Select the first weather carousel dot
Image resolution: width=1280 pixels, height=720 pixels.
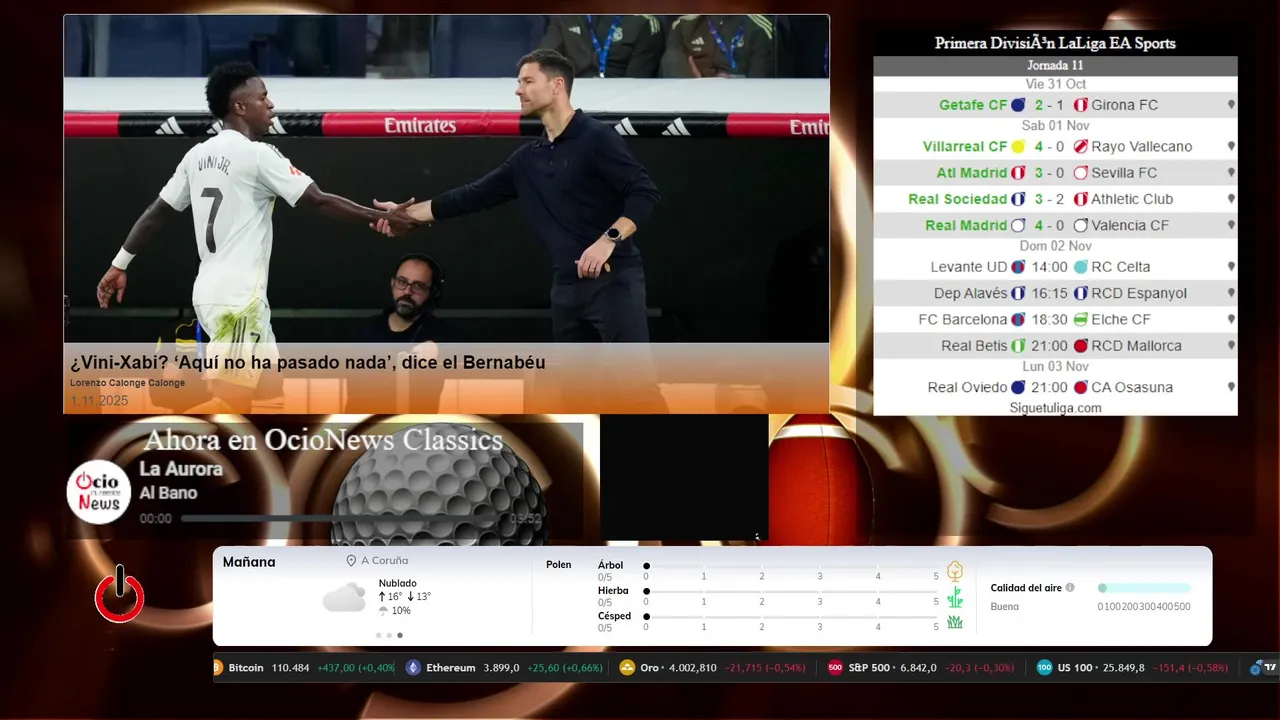[378, 635]
